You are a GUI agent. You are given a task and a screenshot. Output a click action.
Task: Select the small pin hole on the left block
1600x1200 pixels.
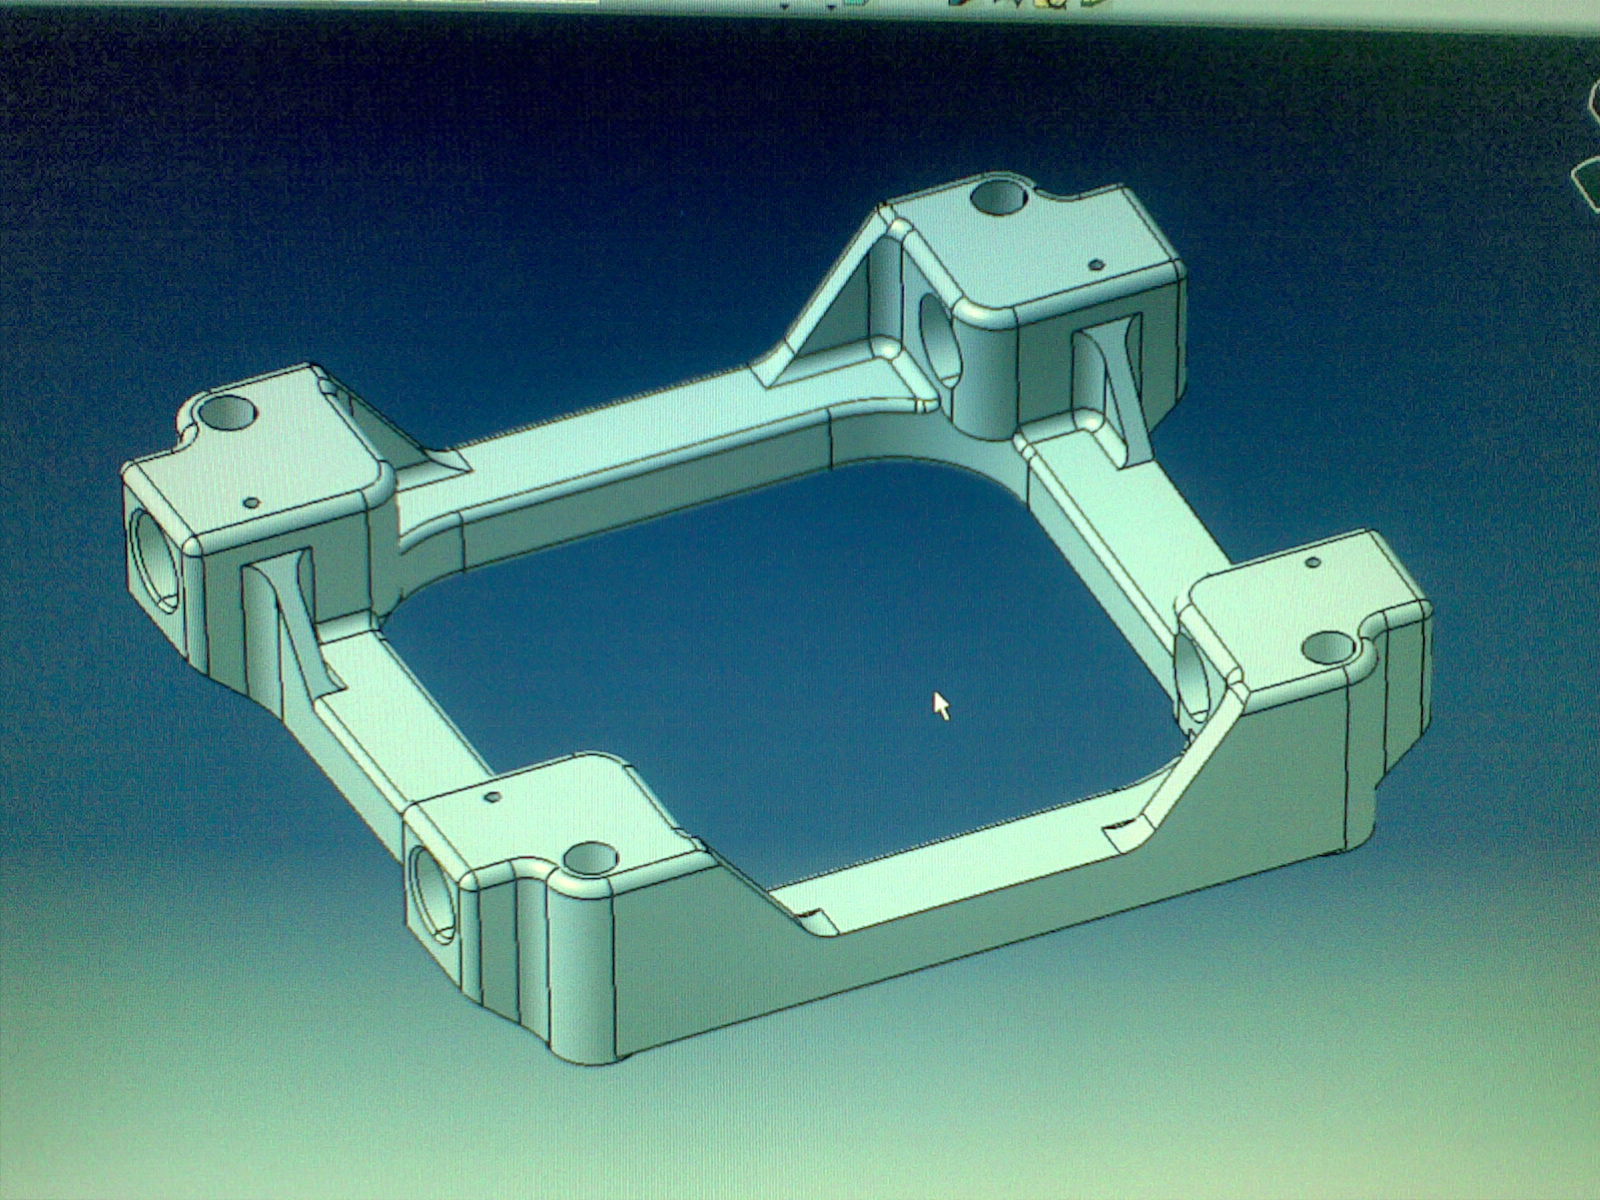click(x=252, y=503)
